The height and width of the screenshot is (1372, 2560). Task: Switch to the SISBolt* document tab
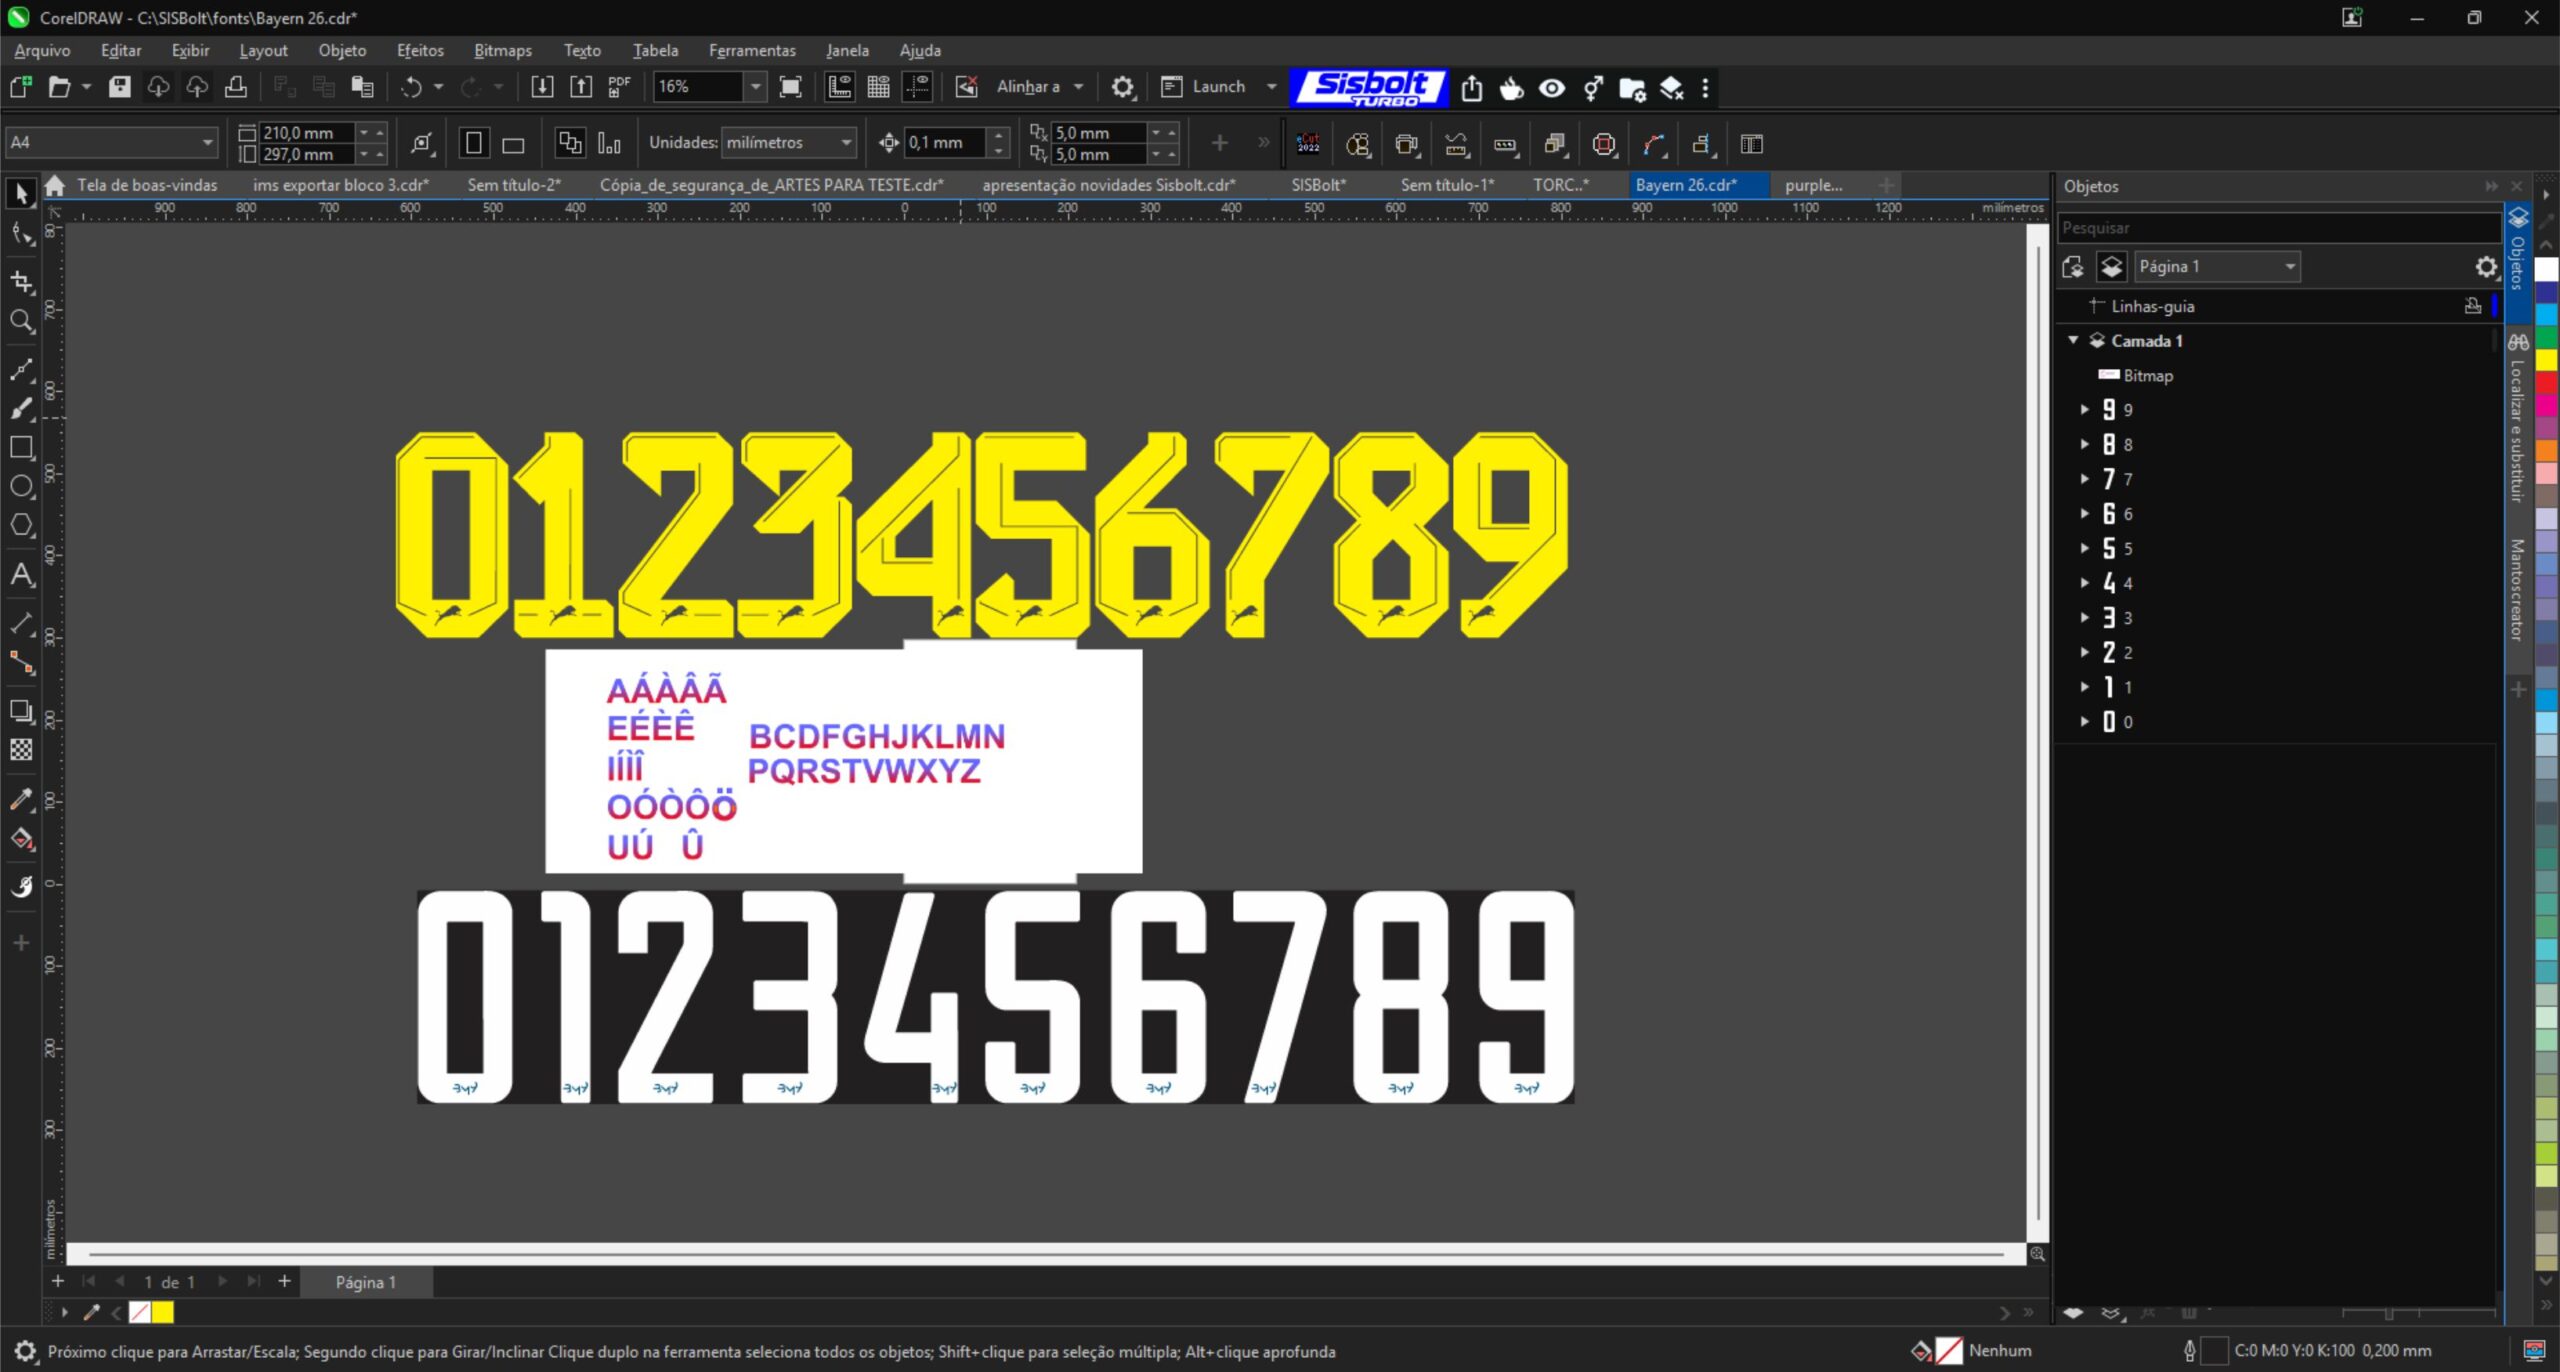click(x=1318, y=185)
